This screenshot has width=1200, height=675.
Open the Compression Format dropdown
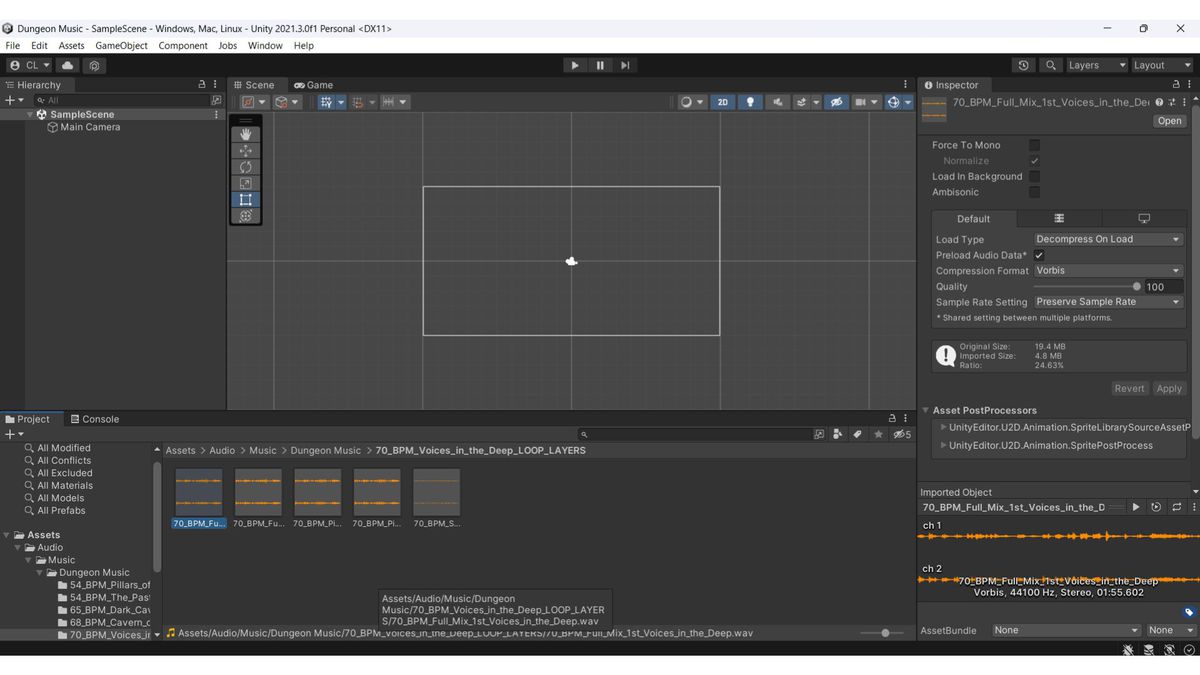point(1108,270)
